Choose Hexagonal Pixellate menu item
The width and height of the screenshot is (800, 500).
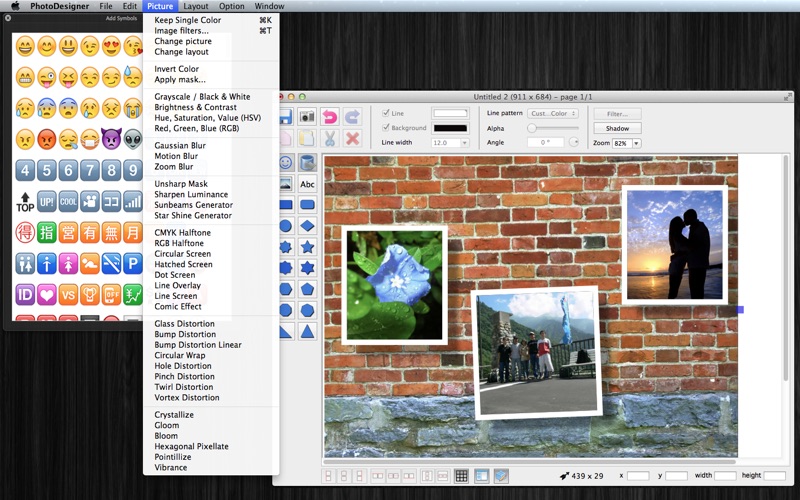click(x=211, y=446)
